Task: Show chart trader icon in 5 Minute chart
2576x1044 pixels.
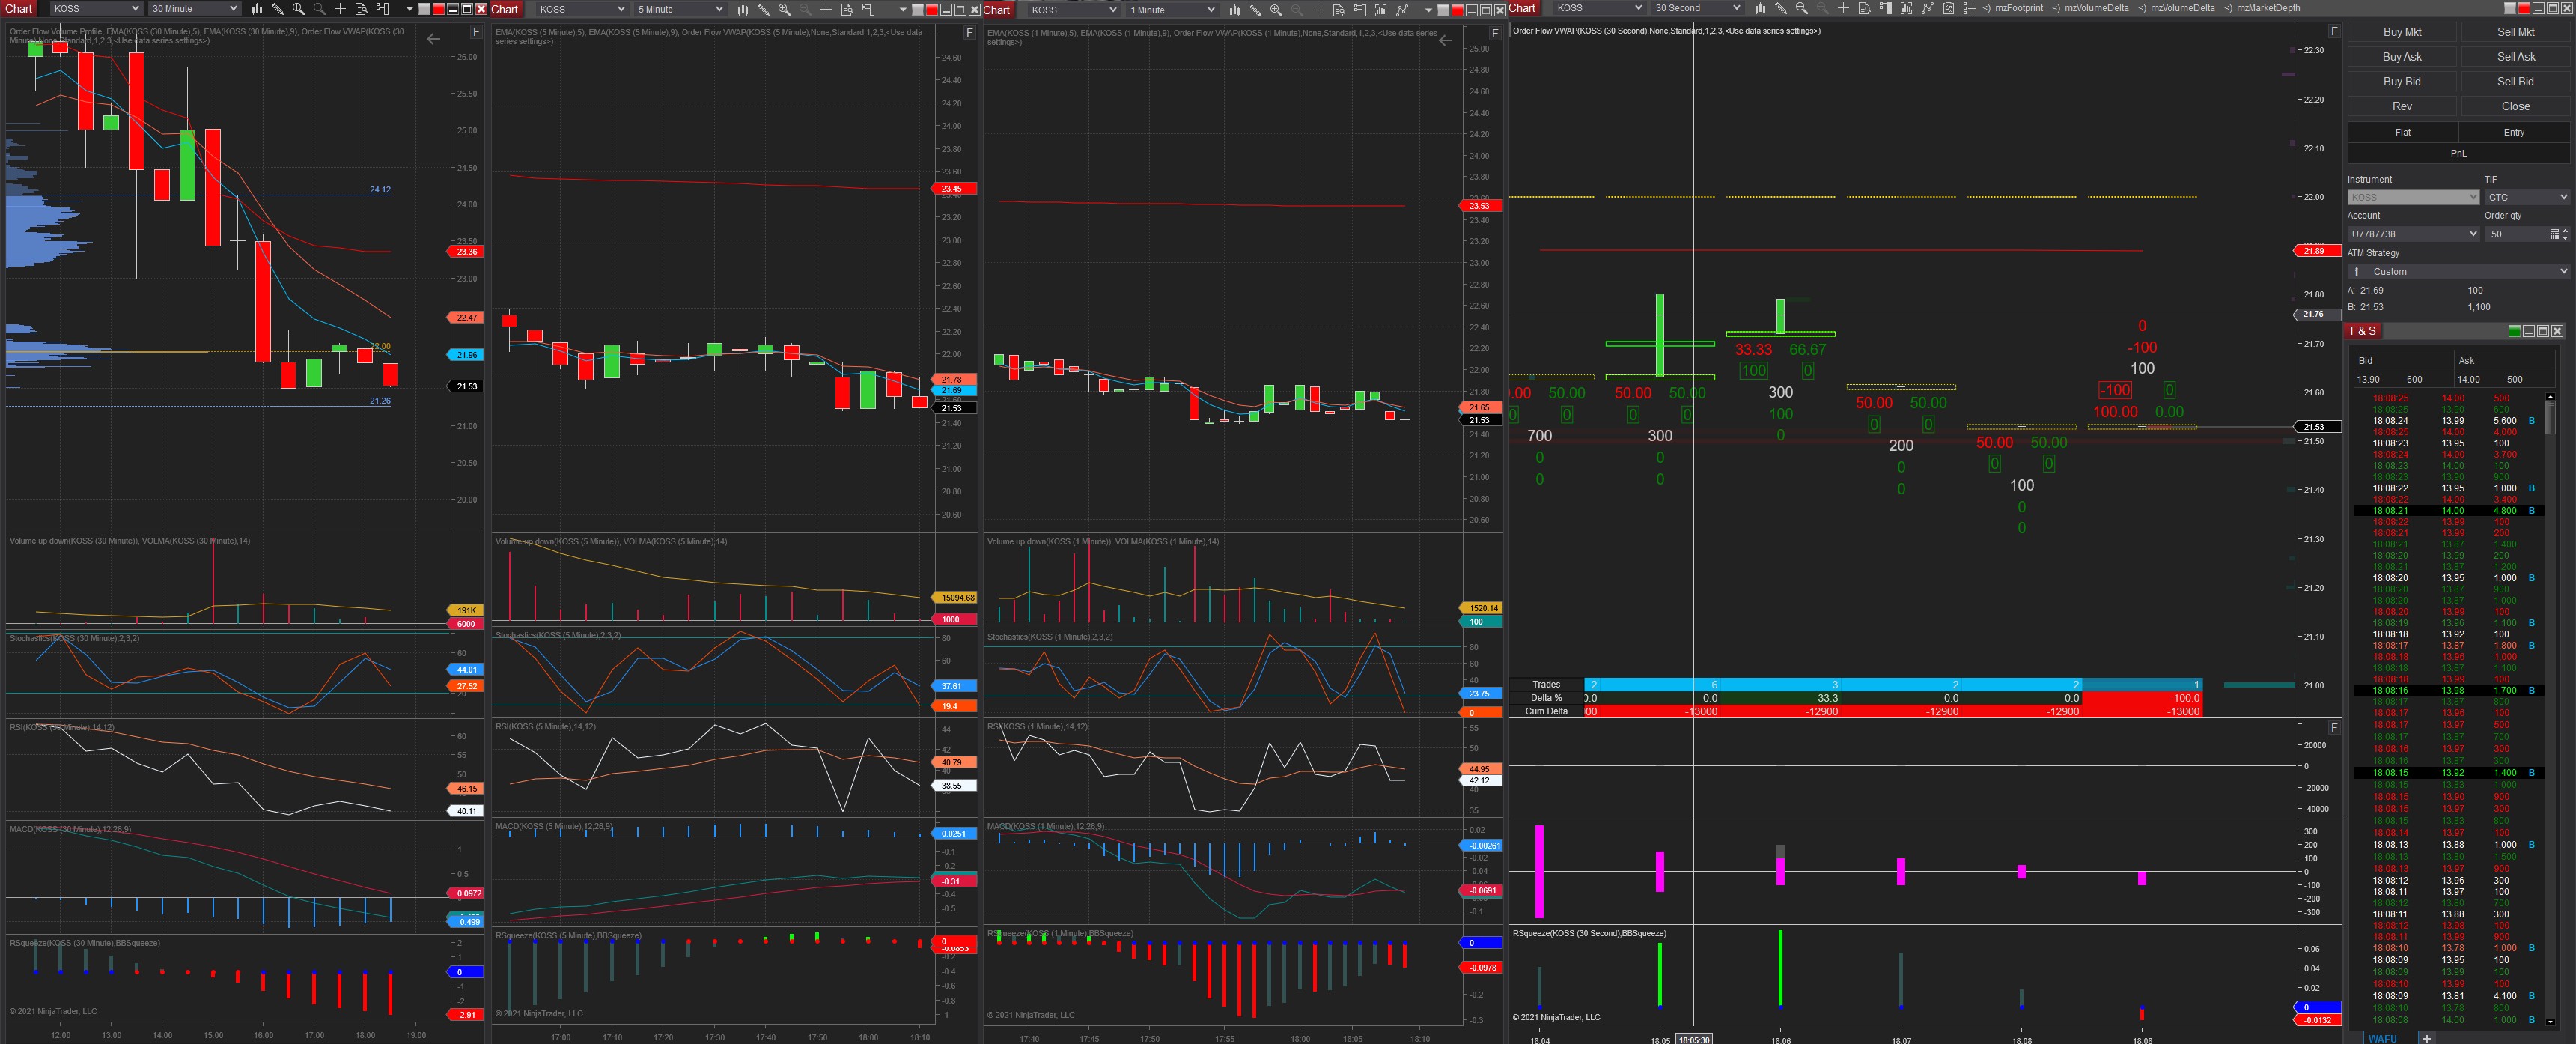Action: 868,9
